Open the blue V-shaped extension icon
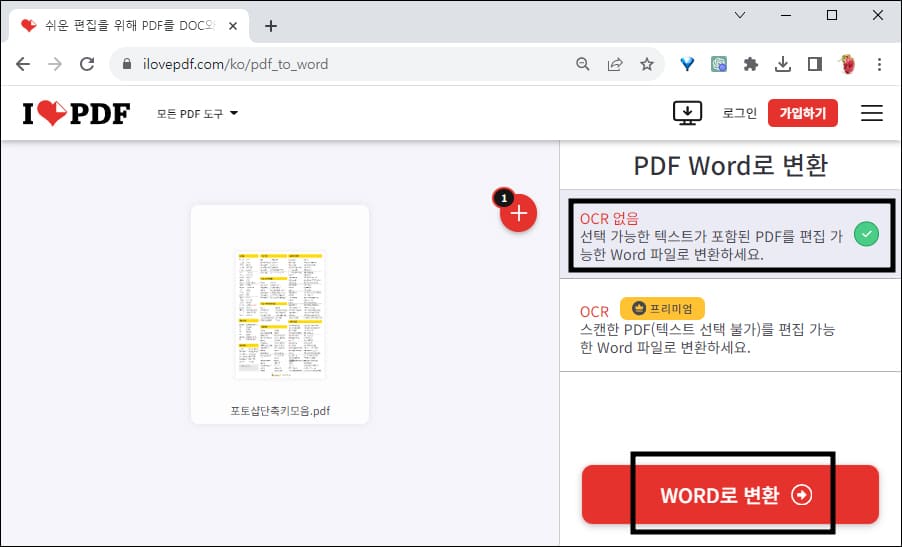This screenshot has height=547, width=902. (687, 64)
